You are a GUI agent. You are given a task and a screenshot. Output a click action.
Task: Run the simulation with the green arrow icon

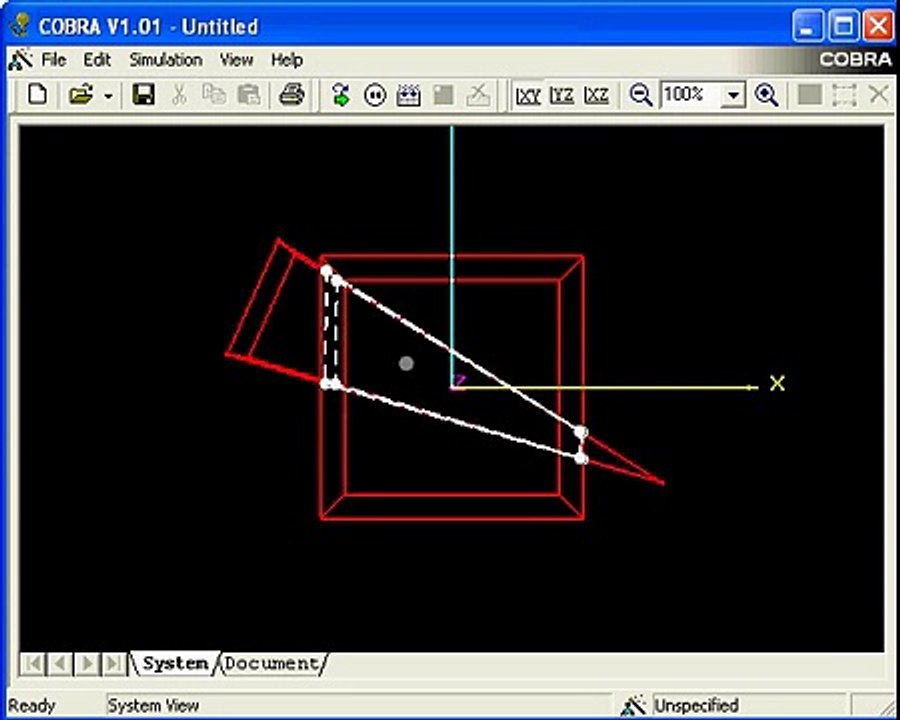tap(341, 94)
